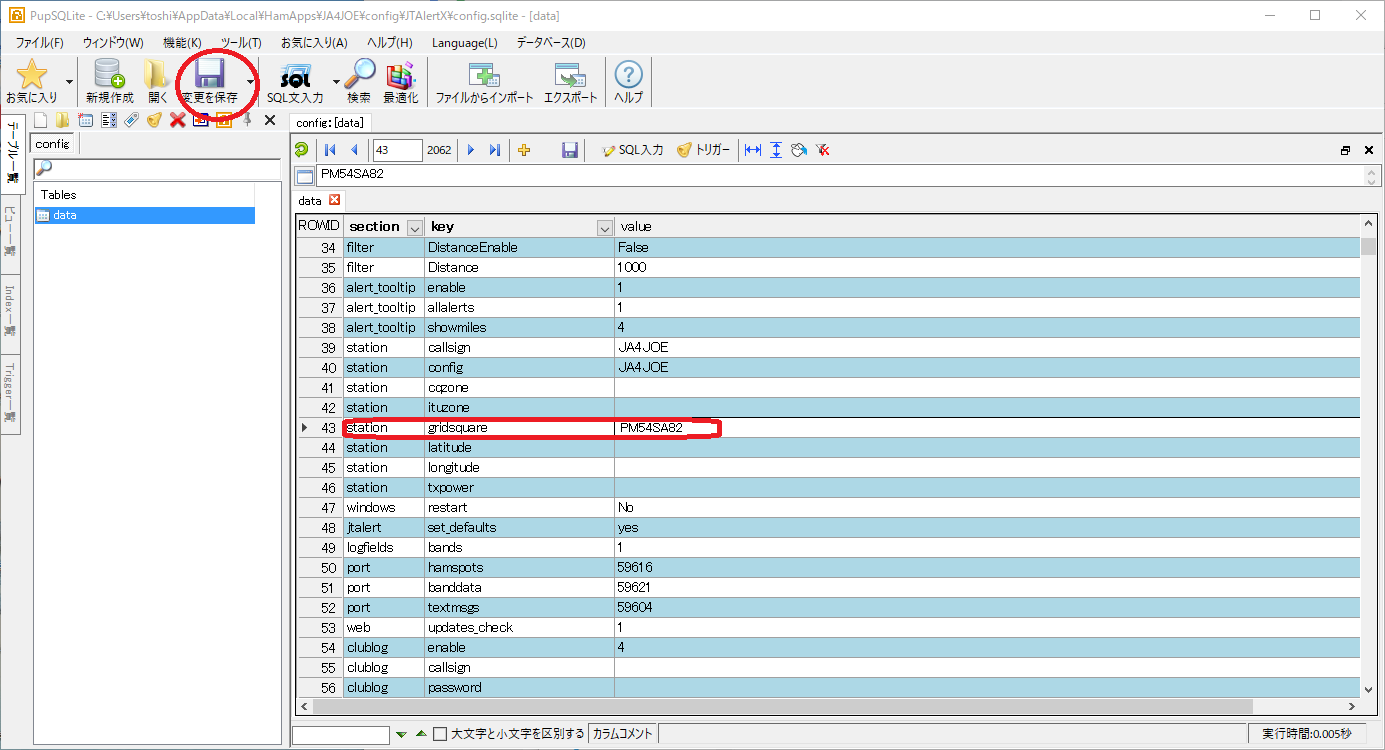Open the ツール(T) menu

pos(240,43)
